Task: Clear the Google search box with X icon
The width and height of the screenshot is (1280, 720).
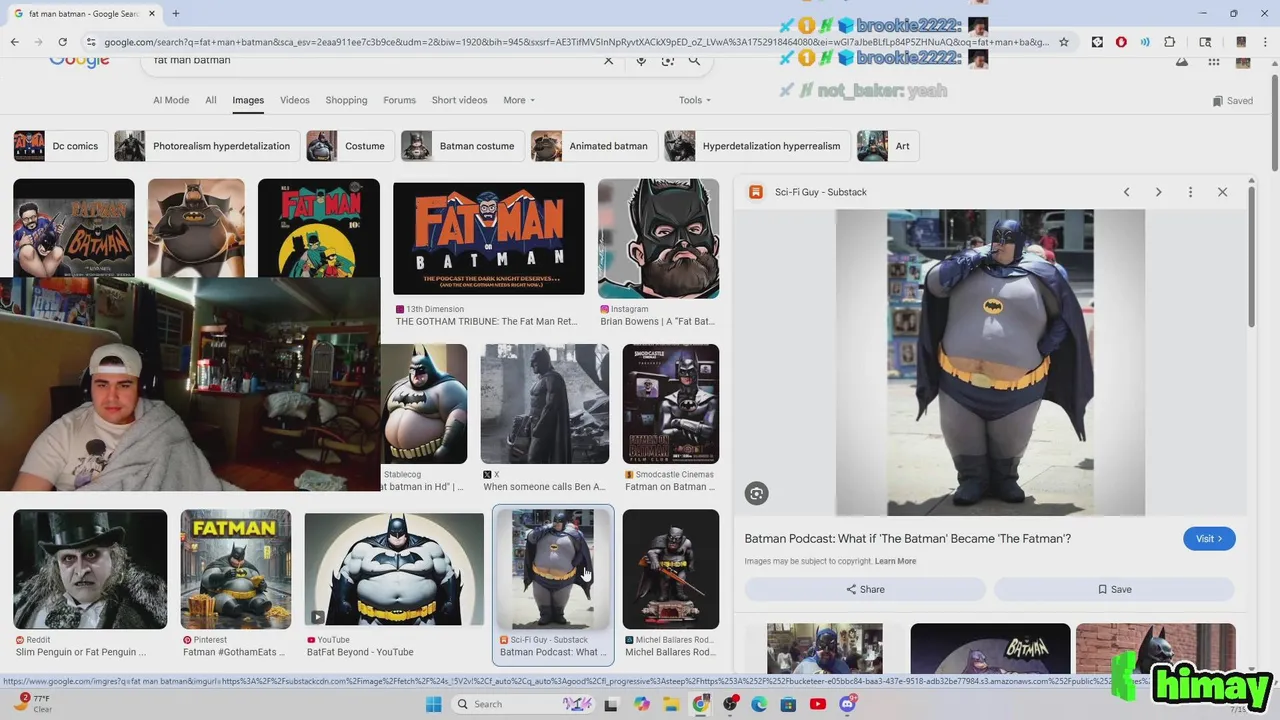Action: [x=608, y=61]
